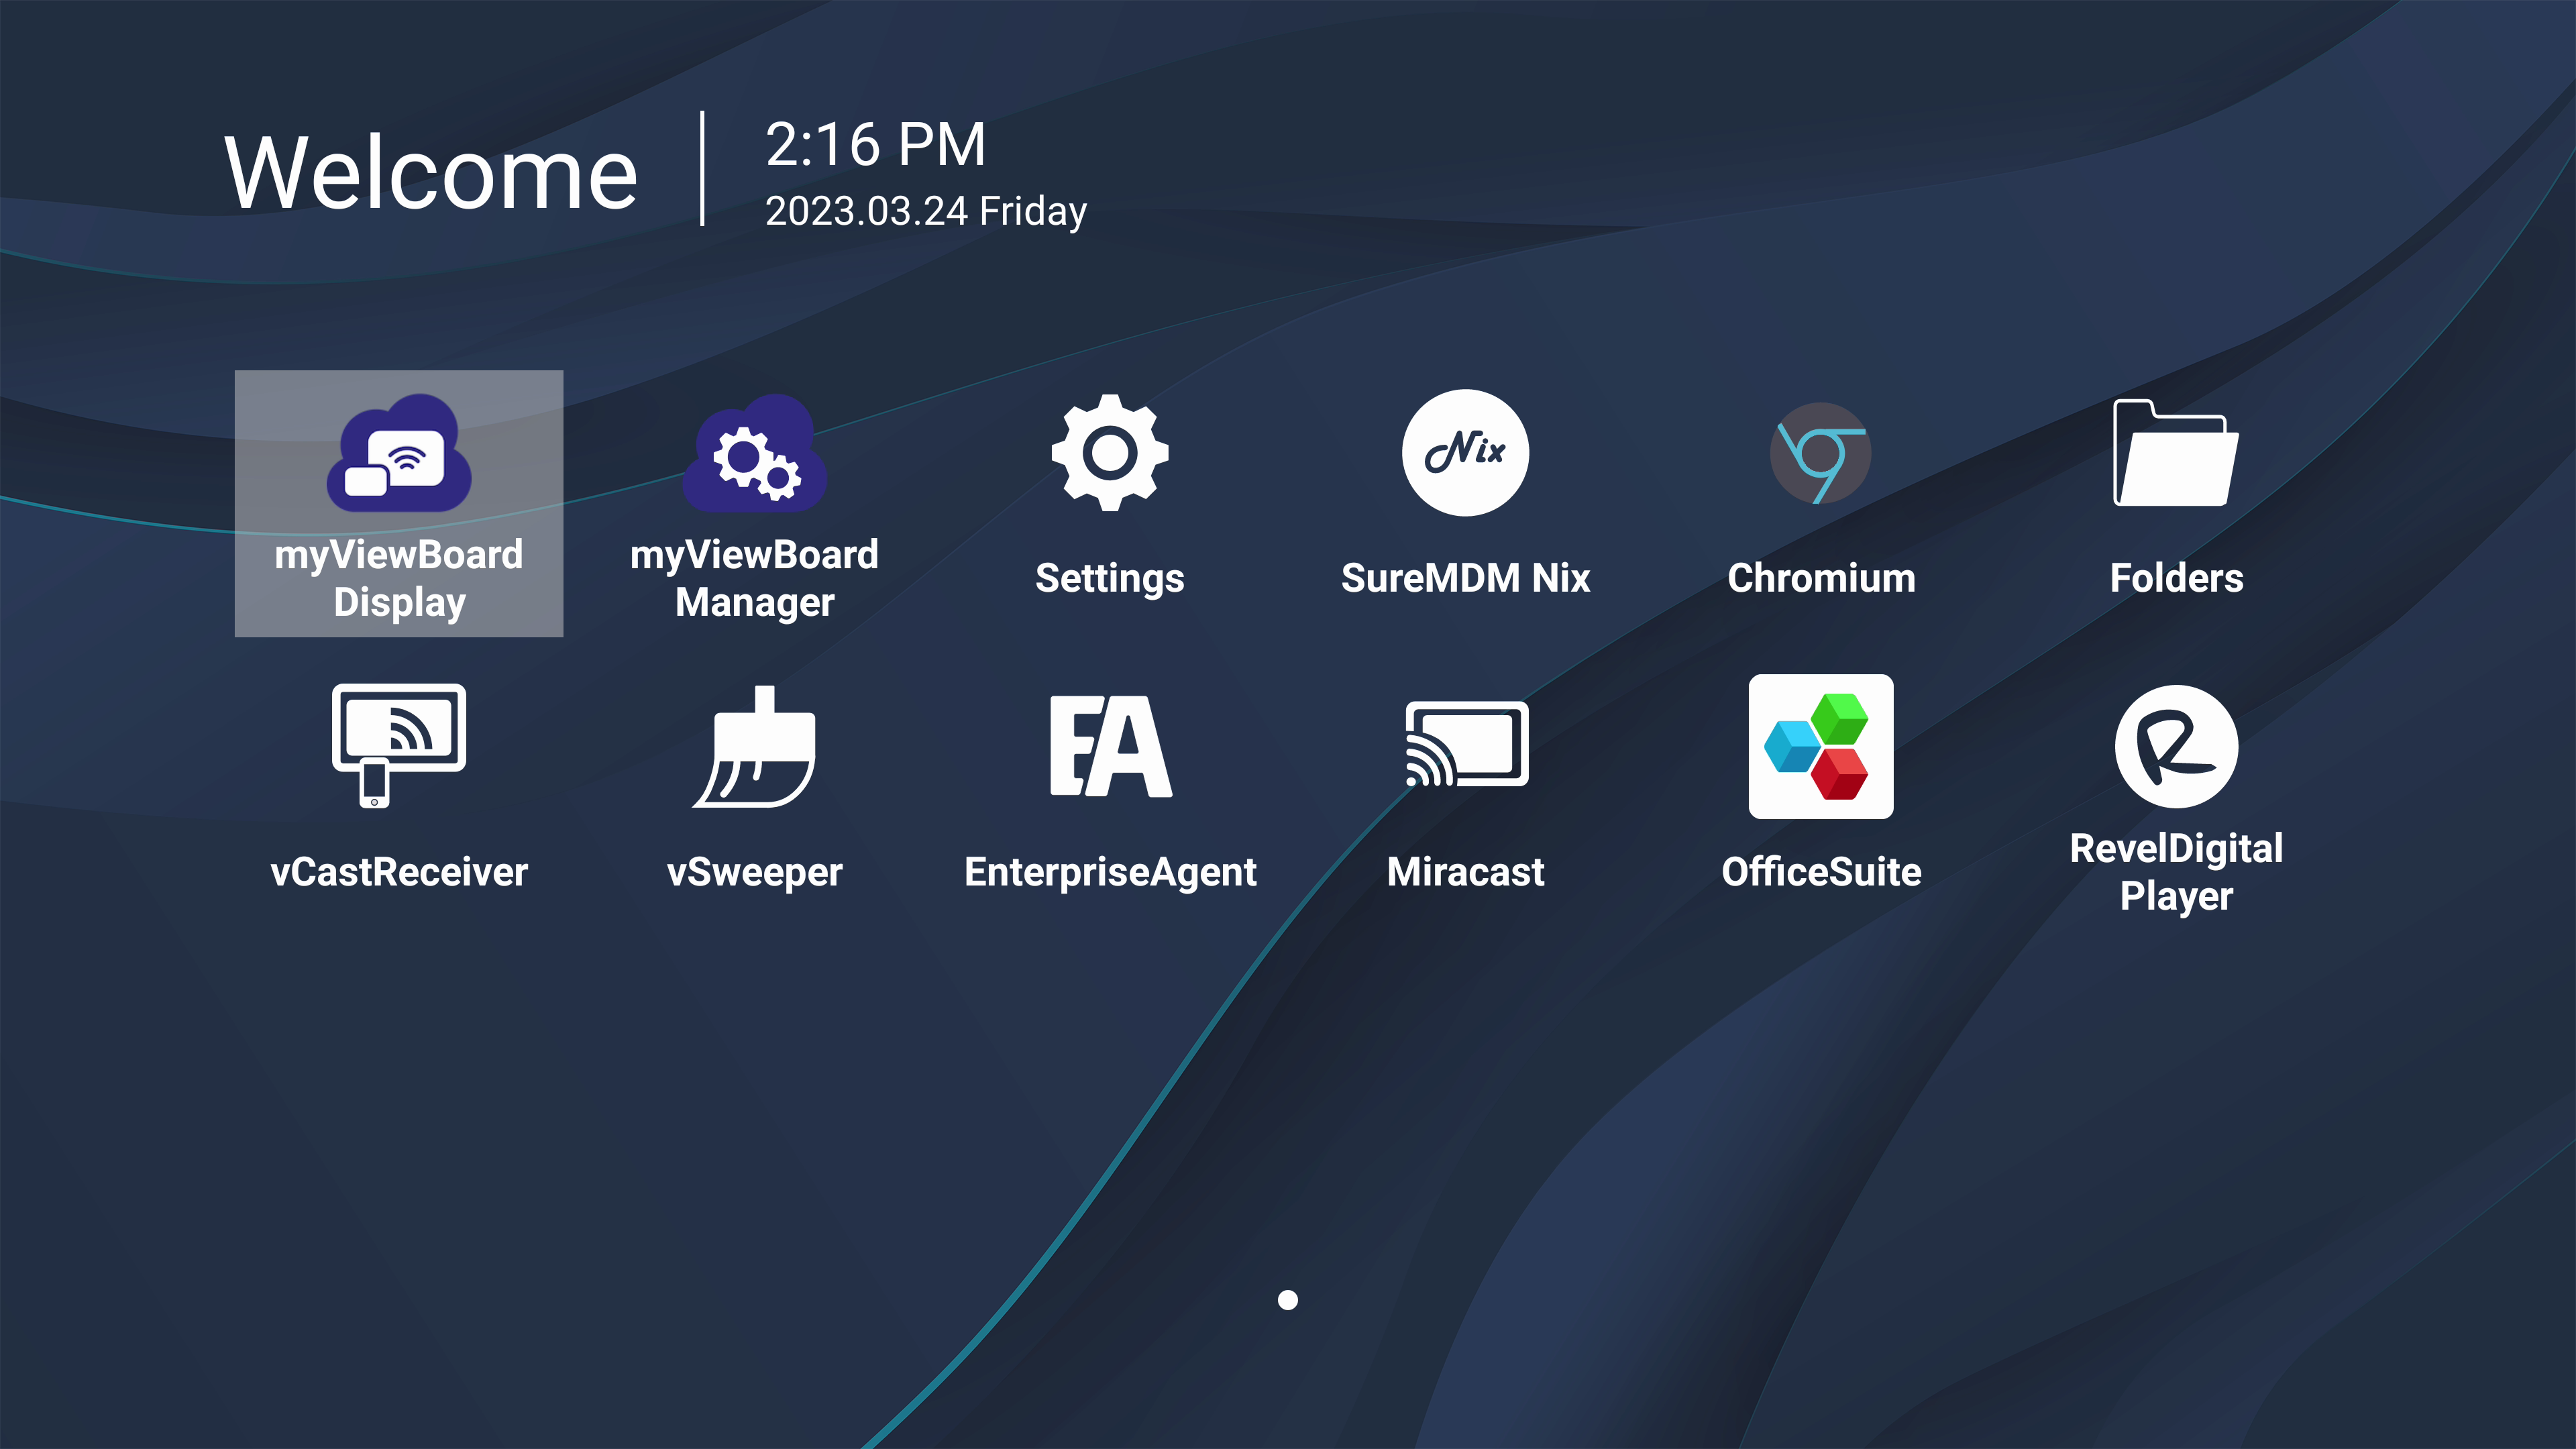Select the home page indicator dot
This screenshot has width=2576, height=1449.
[x=1288, y=1300]
